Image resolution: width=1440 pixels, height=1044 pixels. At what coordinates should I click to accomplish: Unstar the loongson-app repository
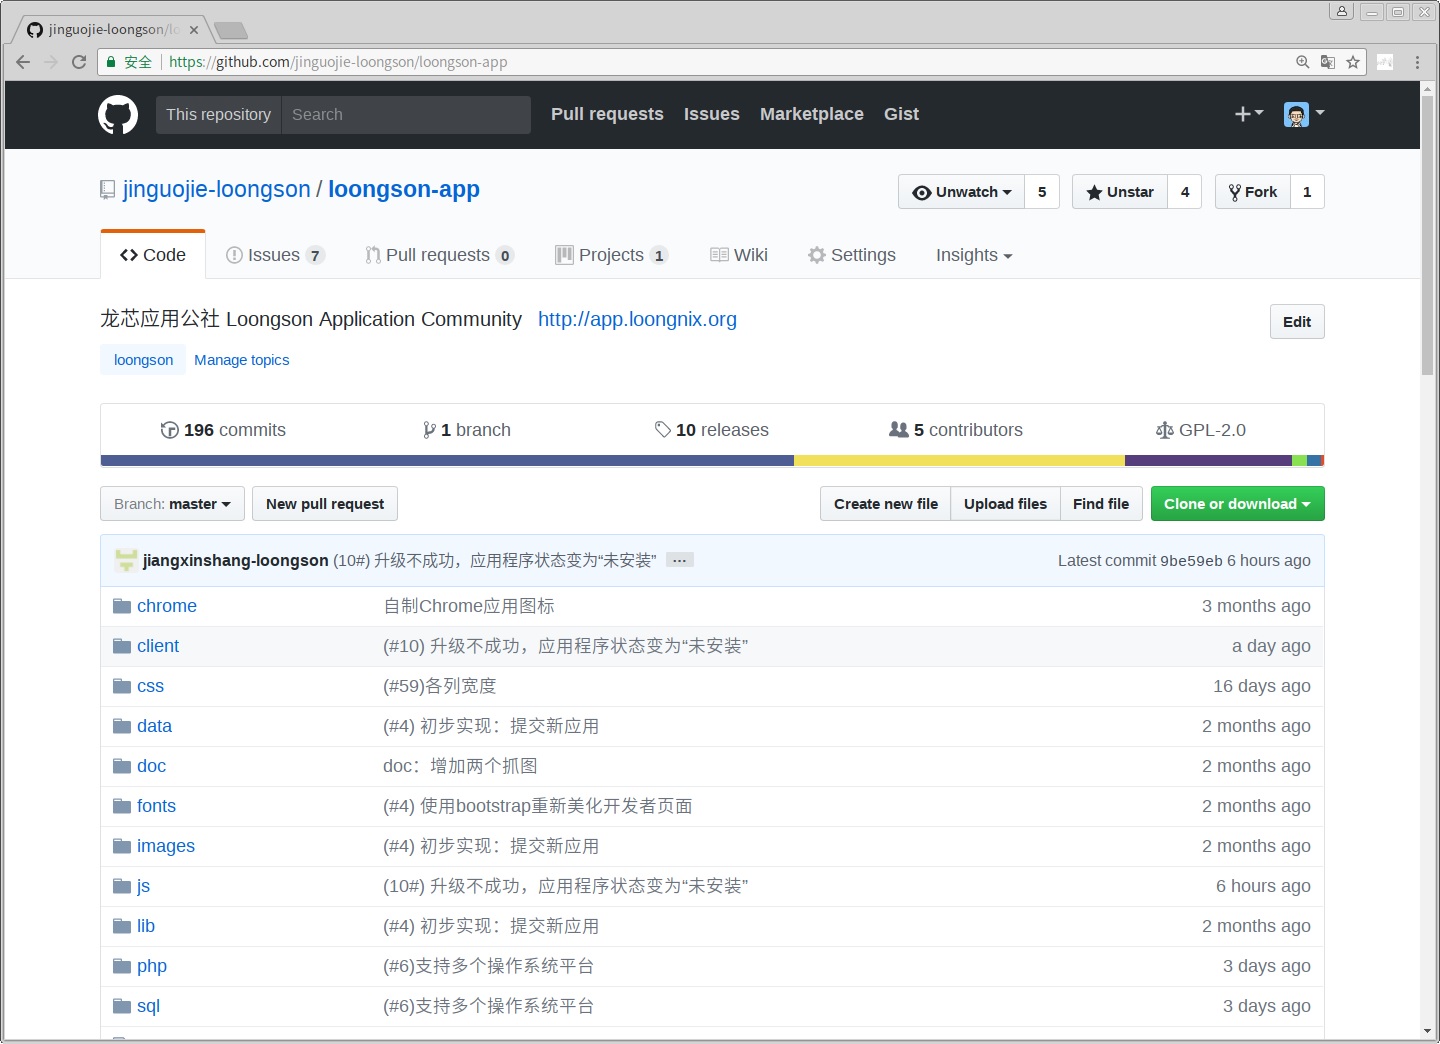pos(1120,192)
